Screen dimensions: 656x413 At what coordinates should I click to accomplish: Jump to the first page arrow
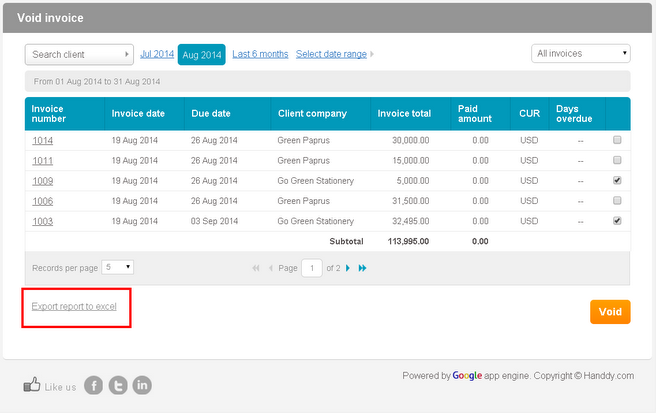[256, 268]
